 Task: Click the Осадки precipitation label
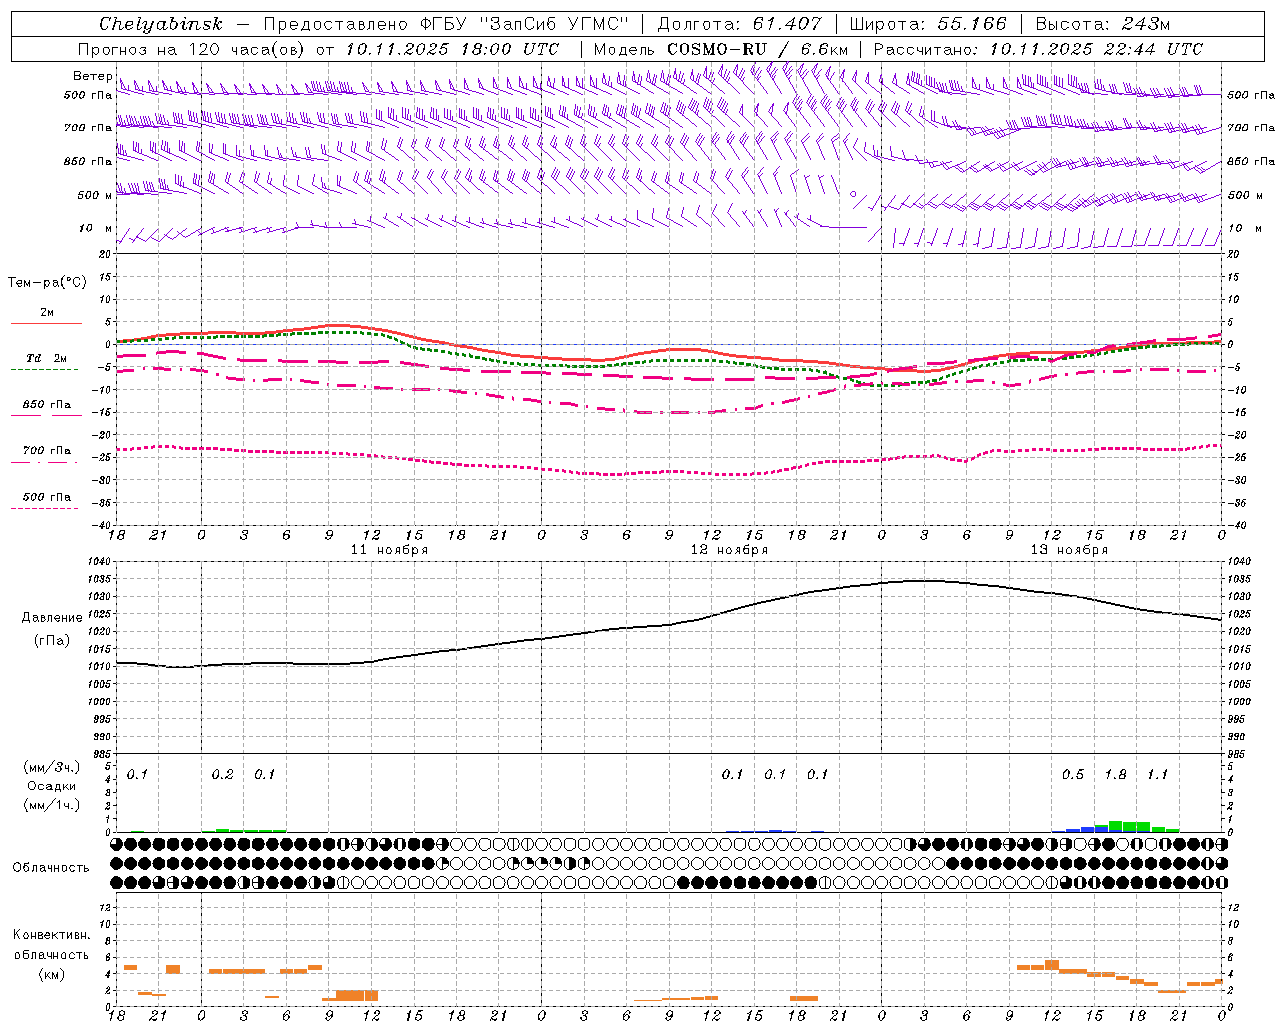click(x=52, y=786)
